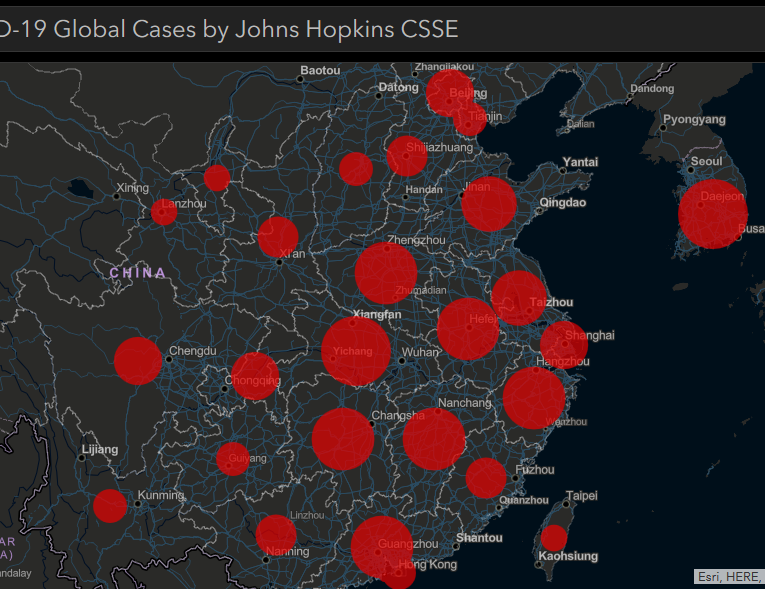Viewport: 765px width, 589px height.
Task: Select the red circle on Taiwan island
Action: (x=554, y=538)
